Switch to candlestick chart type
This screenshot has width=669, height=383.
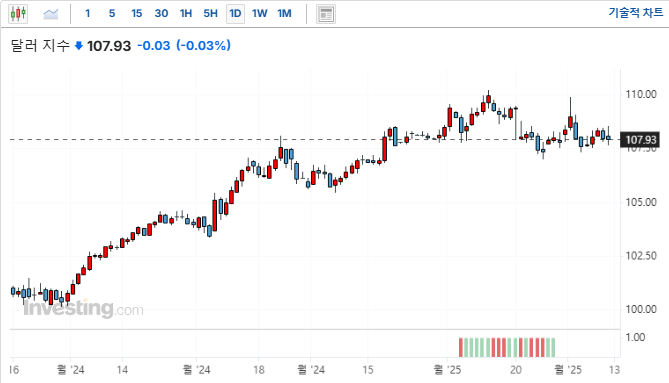click(18, 14)
